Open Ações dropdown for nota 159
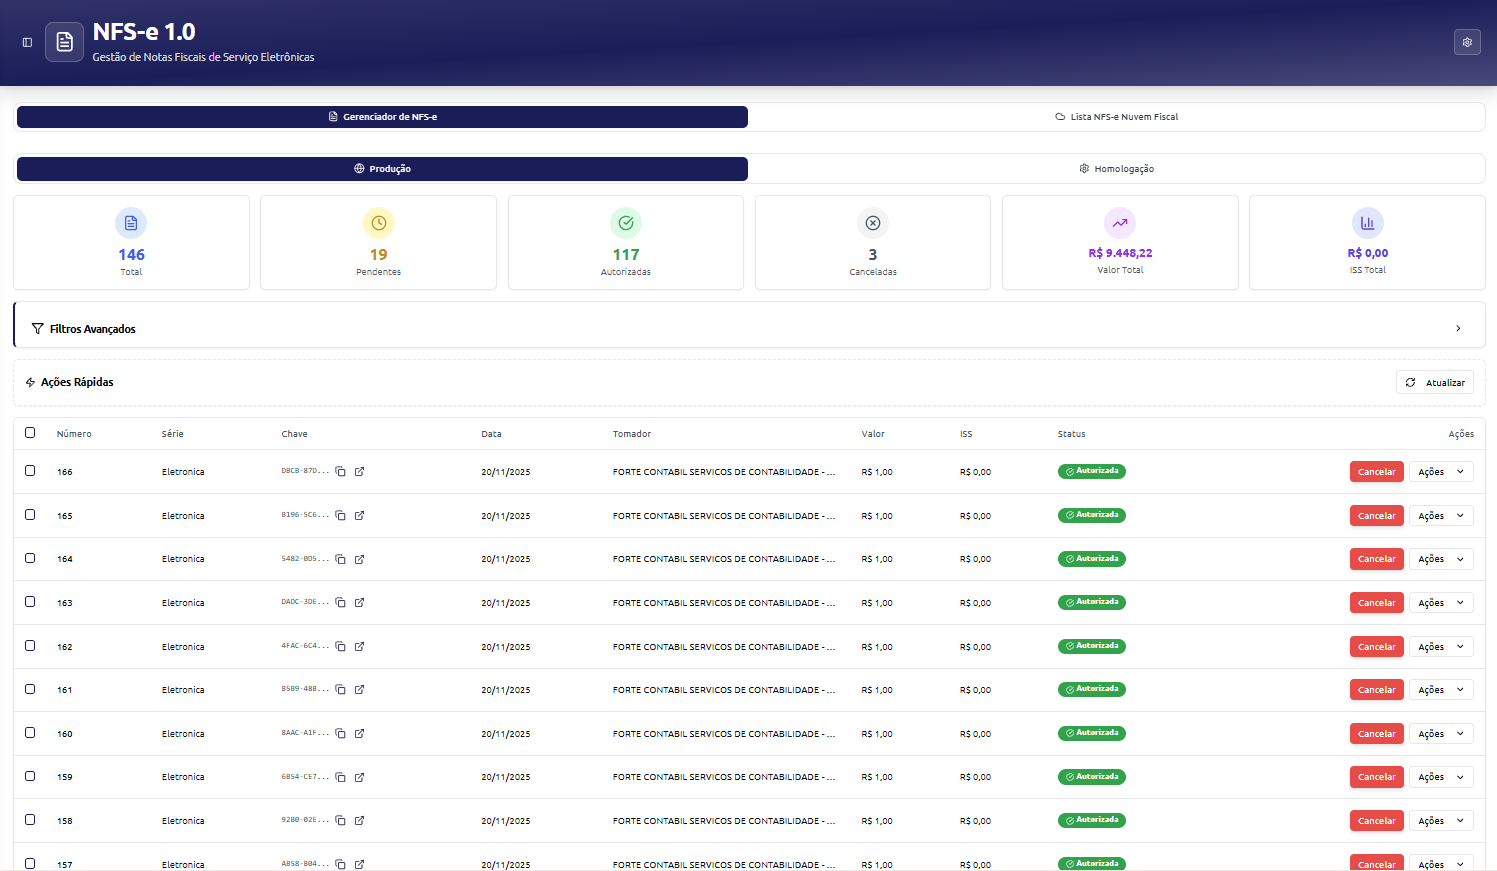Screen dimensions: 1497x871 click(x=1441, y=777)
